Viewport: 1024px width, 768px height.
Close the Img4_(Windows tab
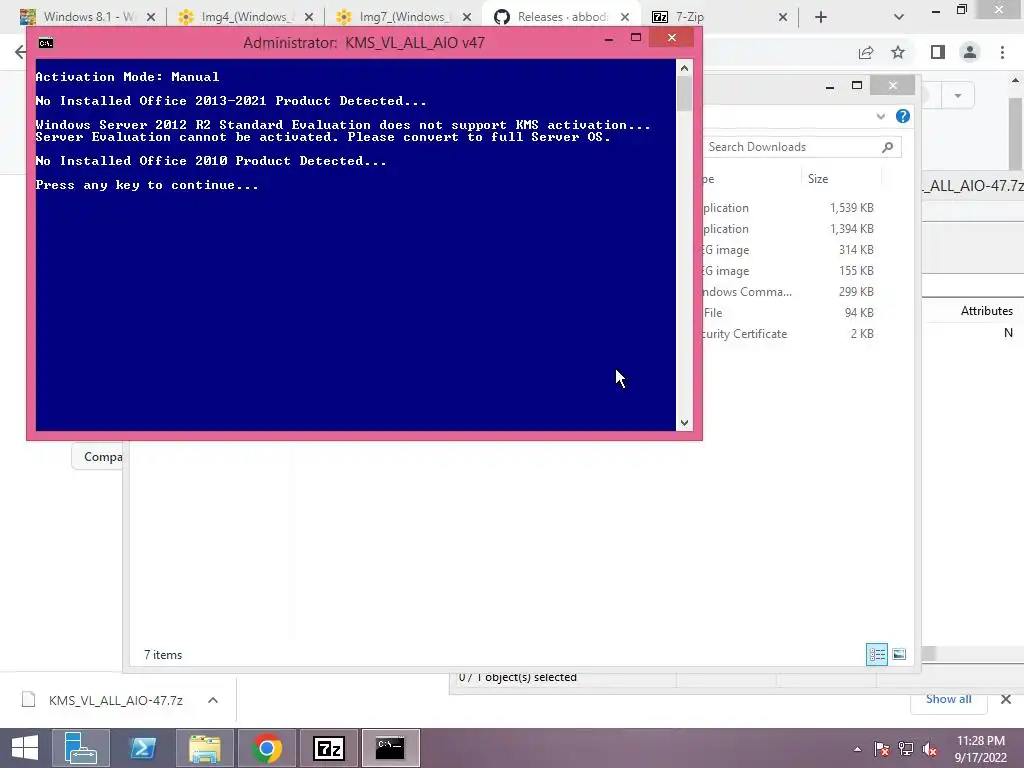click(309, 17)
